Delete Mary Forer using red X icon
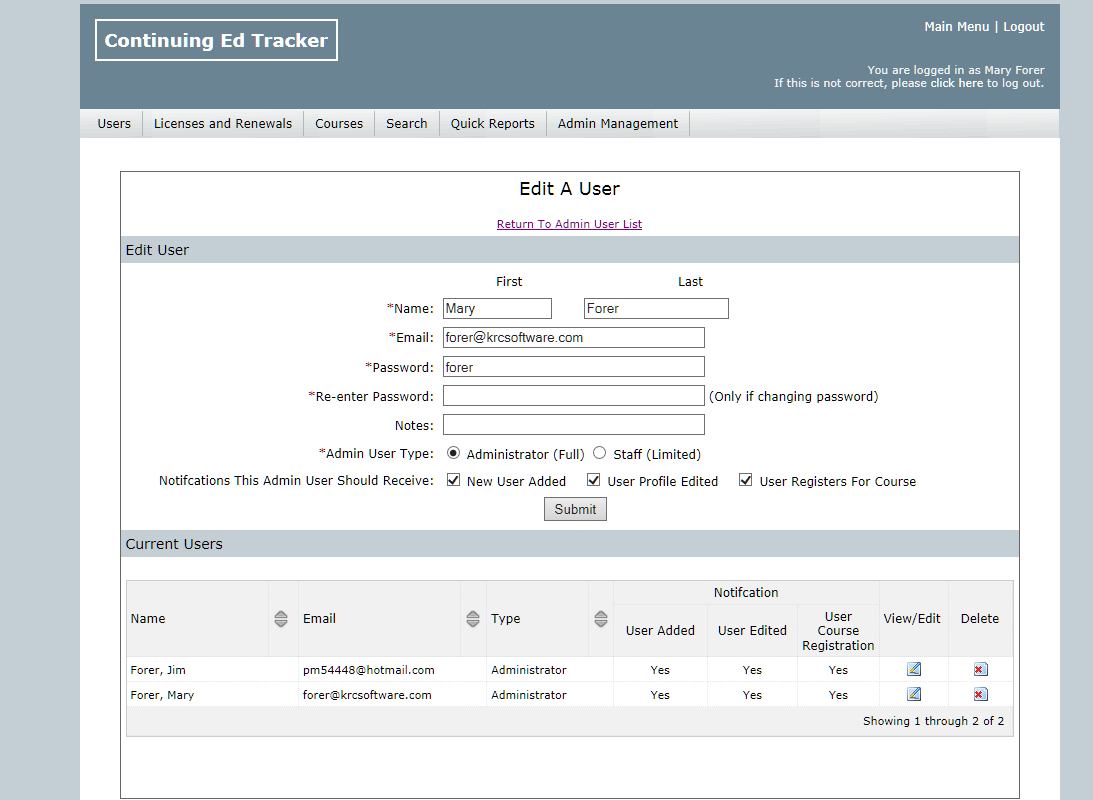The image size is (1093, 800). click(980, 694)
